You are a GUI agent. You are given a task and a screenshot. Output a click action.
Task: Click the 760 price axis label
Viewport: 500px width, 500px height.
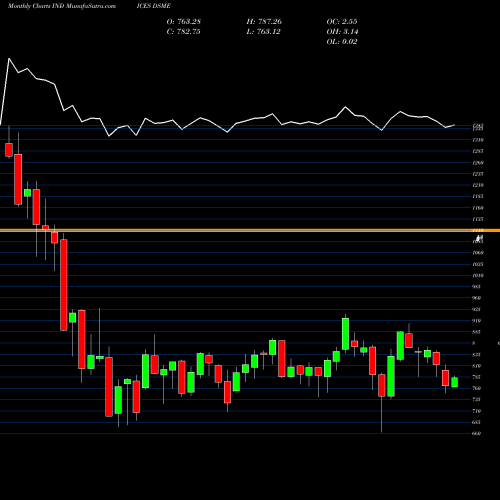click(477, 388)
